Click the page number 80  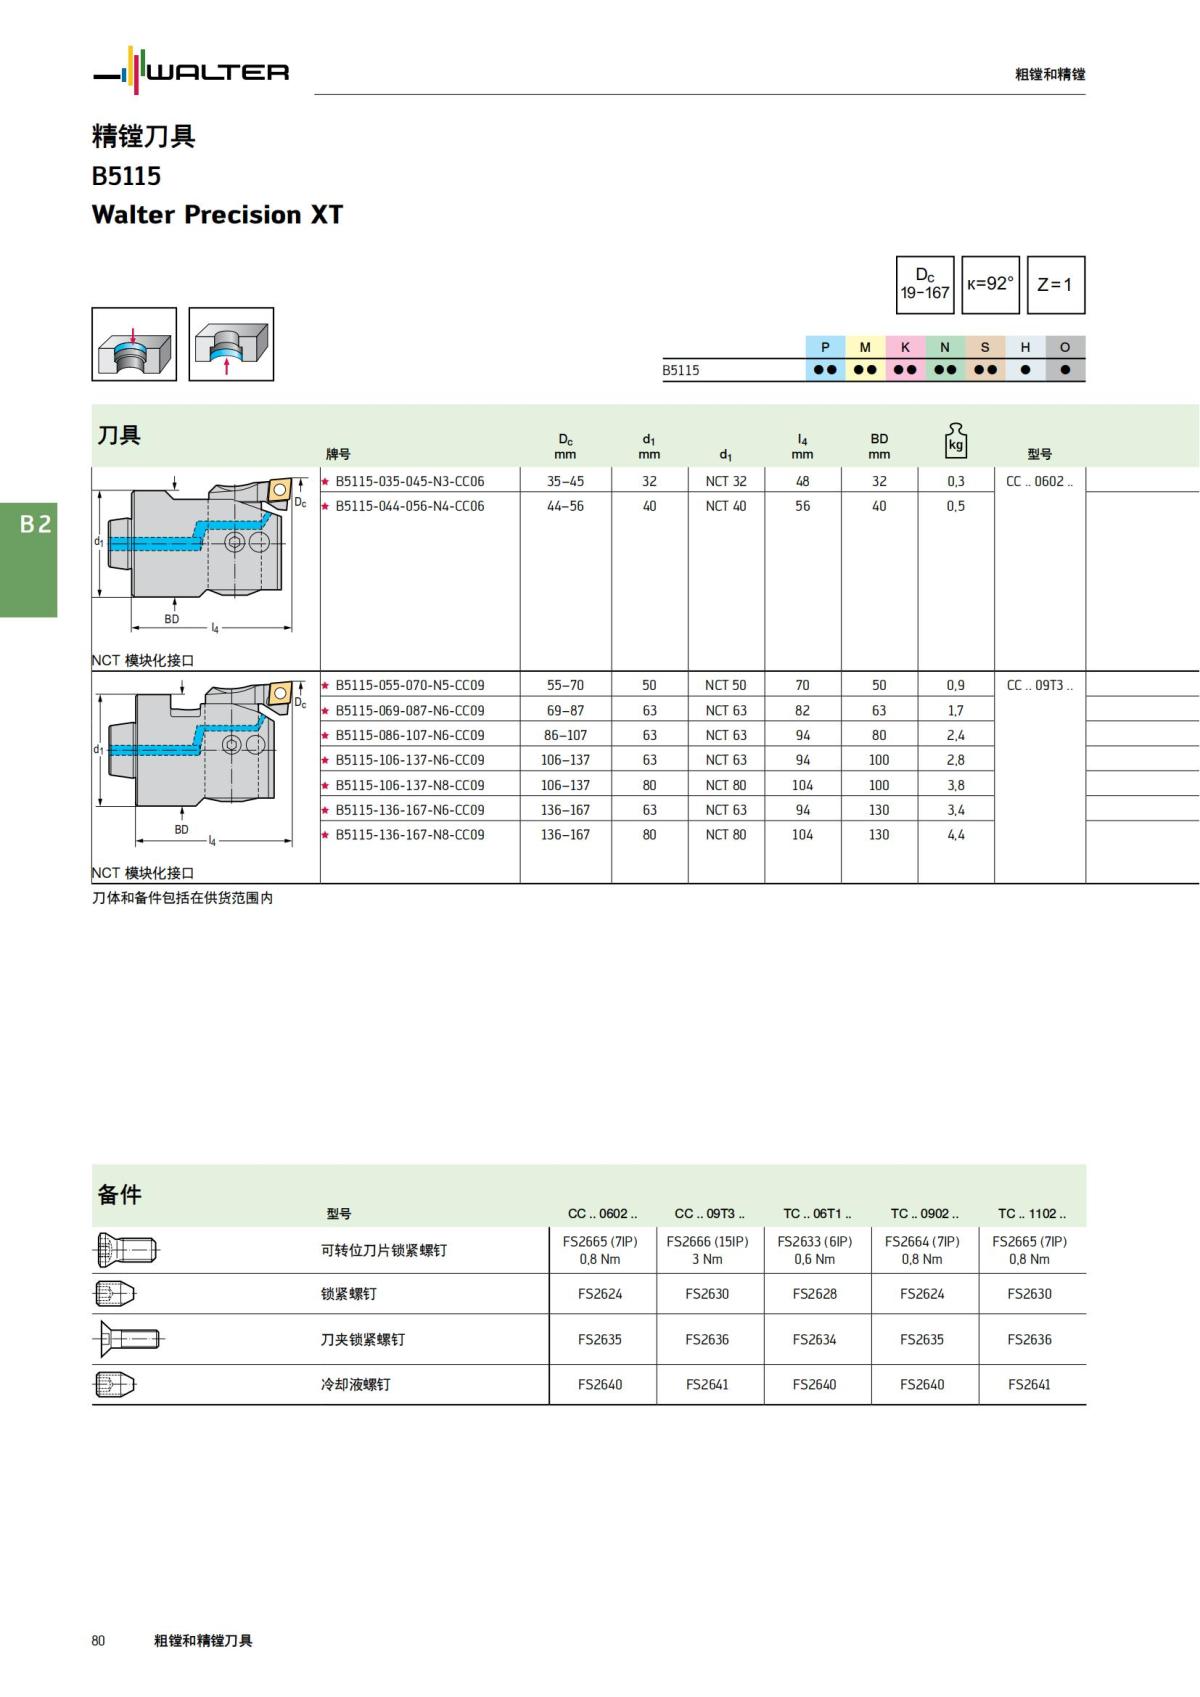98,1641
